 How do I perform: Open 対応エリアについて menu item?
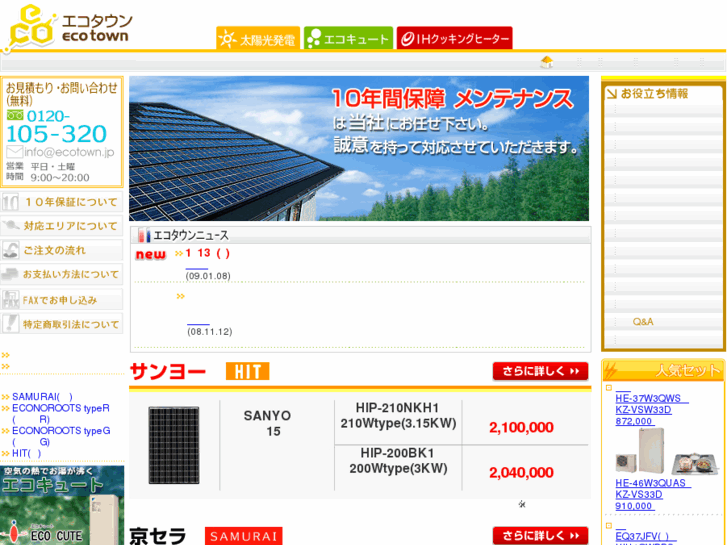coord(62,226)
